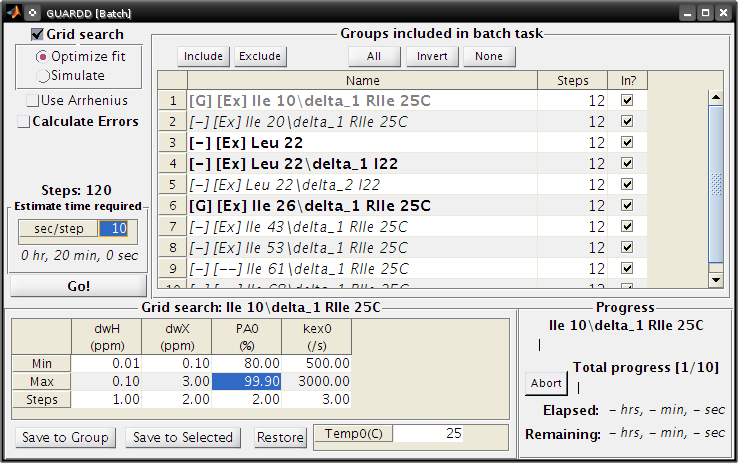Click the Temp0(C) value field showing 25
Screen dimensions: 738x463
(x=427, y=433)
